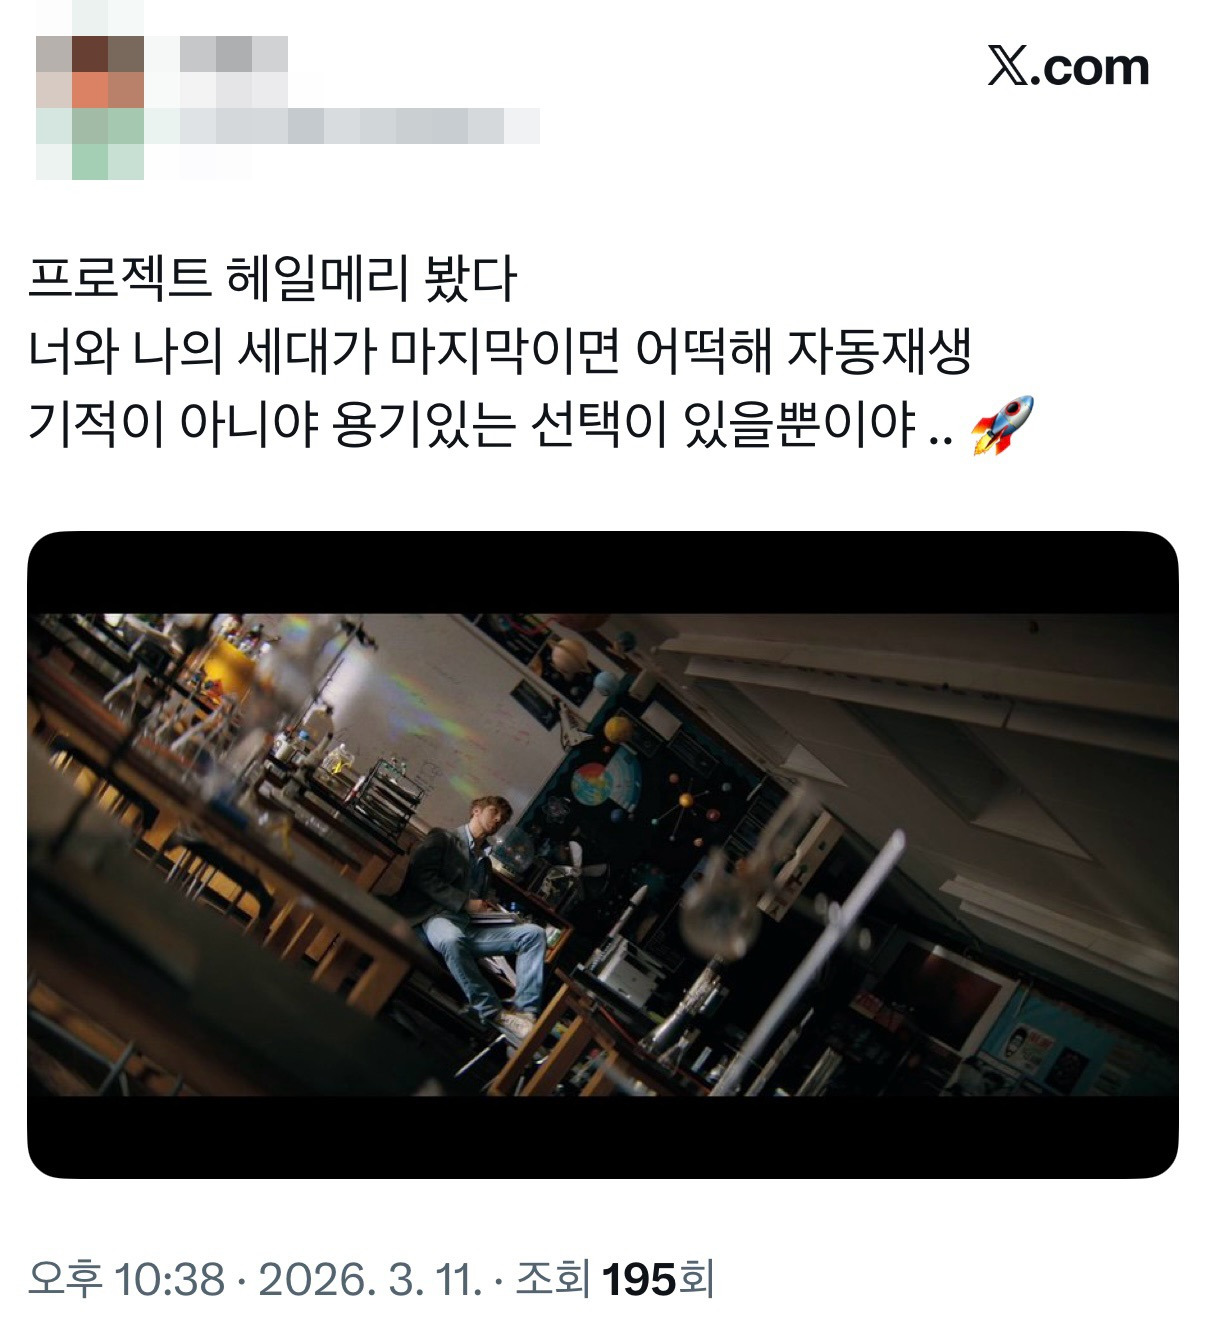Select the line 프로젝트 헤일메리 봤다
1206x1317 pixels.
pyautogui.click(x=272, y=278)
